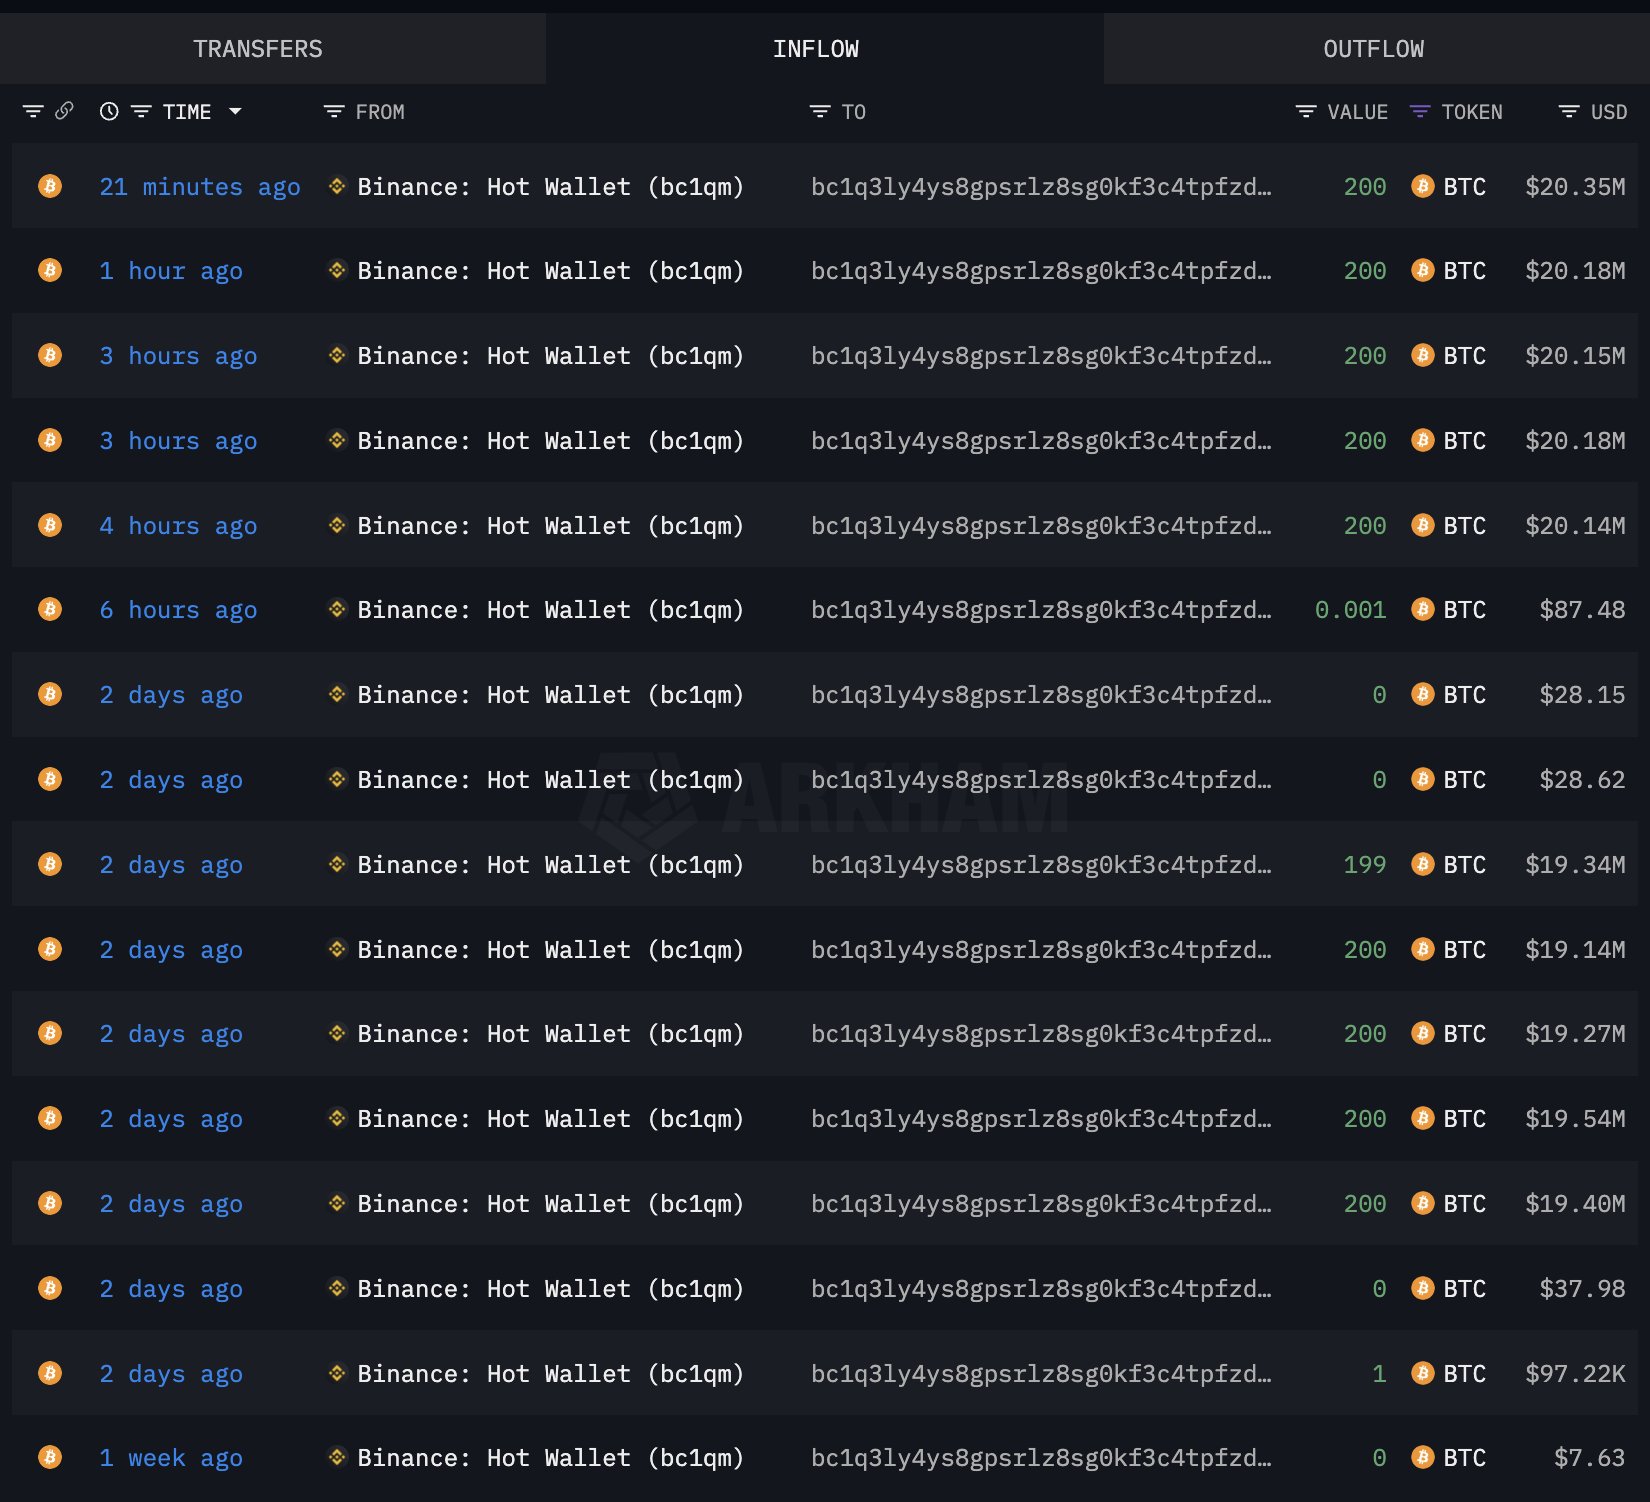Open the filter left of the link icon
This screenshot has width=1650, height=1502.
point(33,111)
